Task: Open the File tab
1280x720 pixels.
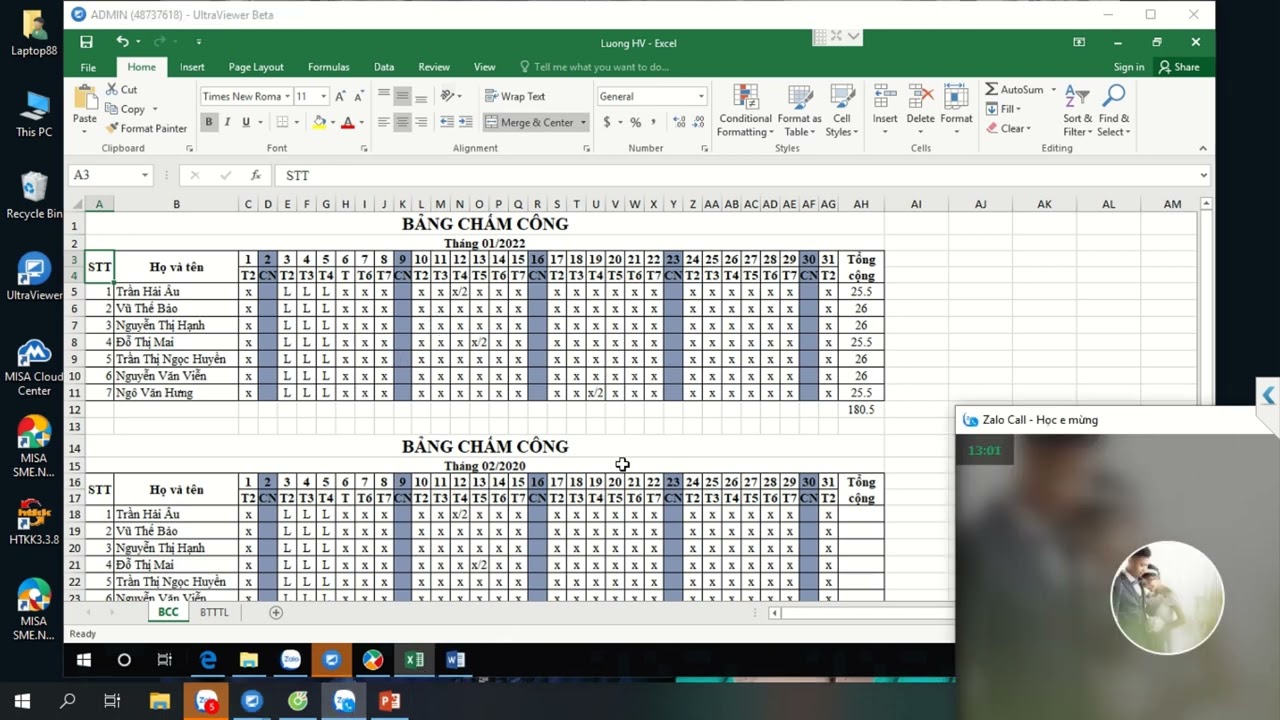Action: coord(88,67)
